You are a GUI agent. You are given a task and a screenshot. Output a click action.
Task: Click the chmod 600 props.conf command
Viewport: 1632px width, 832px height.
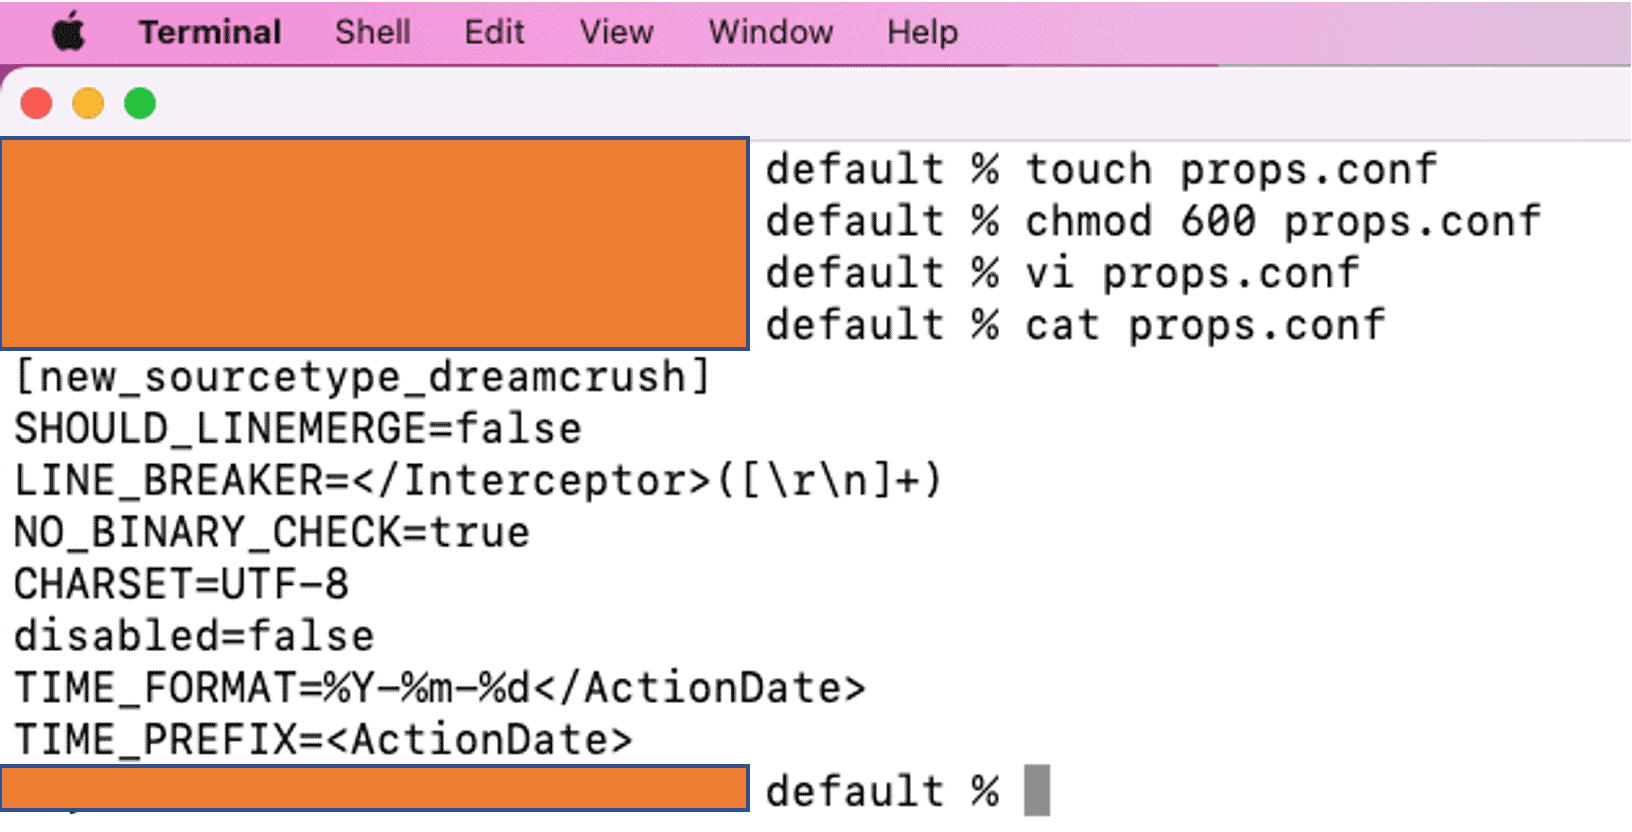[x=1284, y=222]
